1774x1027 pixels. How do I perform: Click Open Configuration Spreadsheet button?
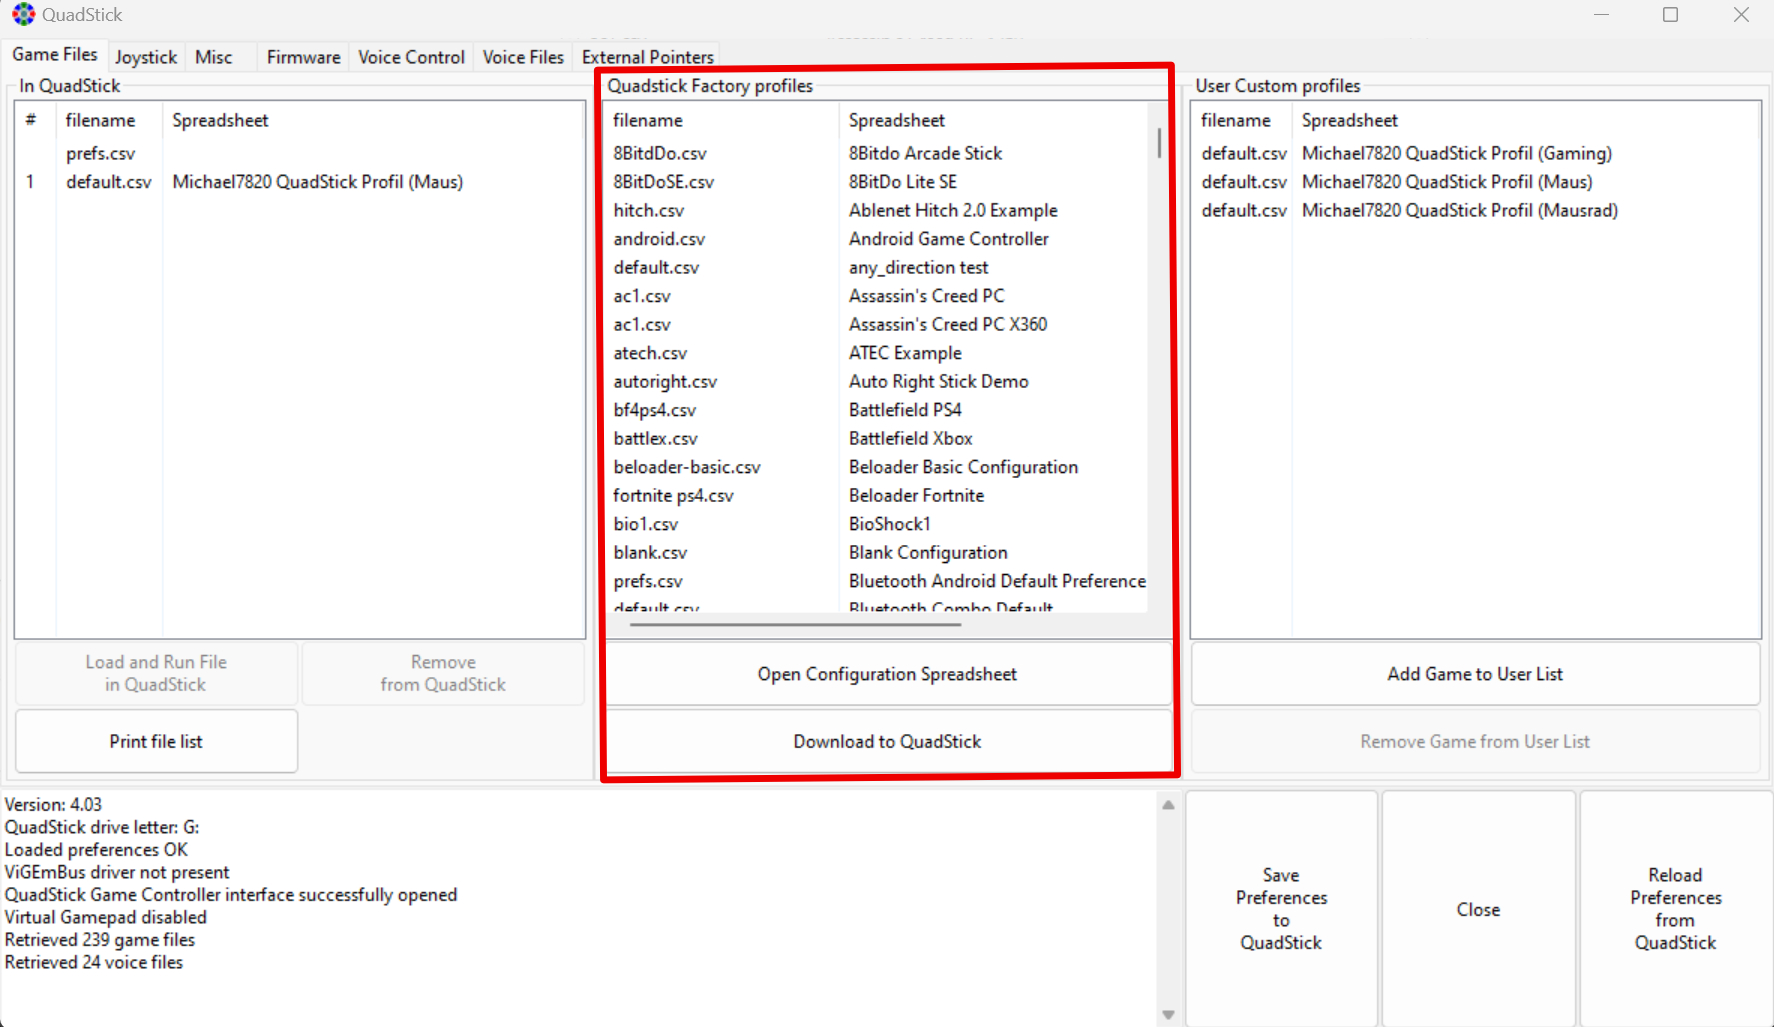pyautogui.click(x=887, y=674)
